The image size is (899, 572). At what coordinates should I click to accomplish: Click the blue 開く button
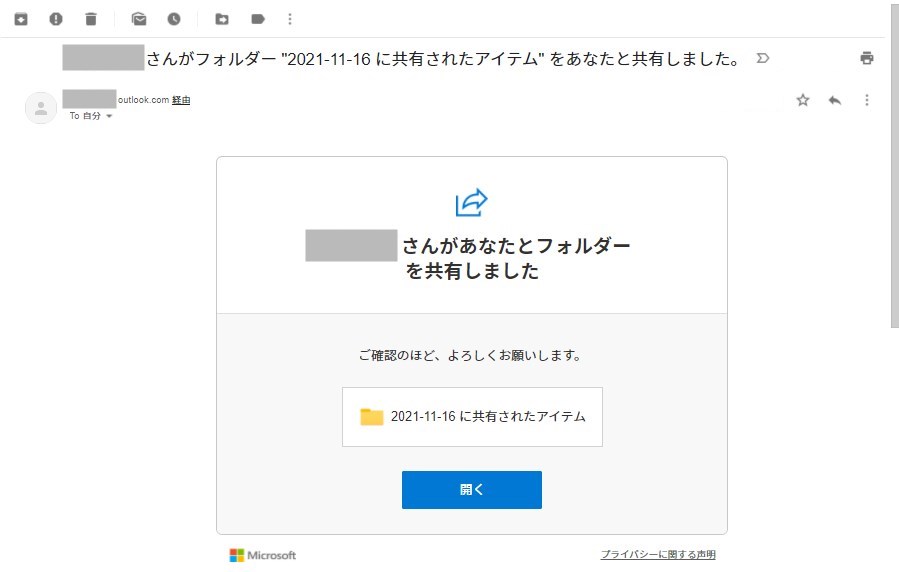pyautogui.click(x=471, y=490)
